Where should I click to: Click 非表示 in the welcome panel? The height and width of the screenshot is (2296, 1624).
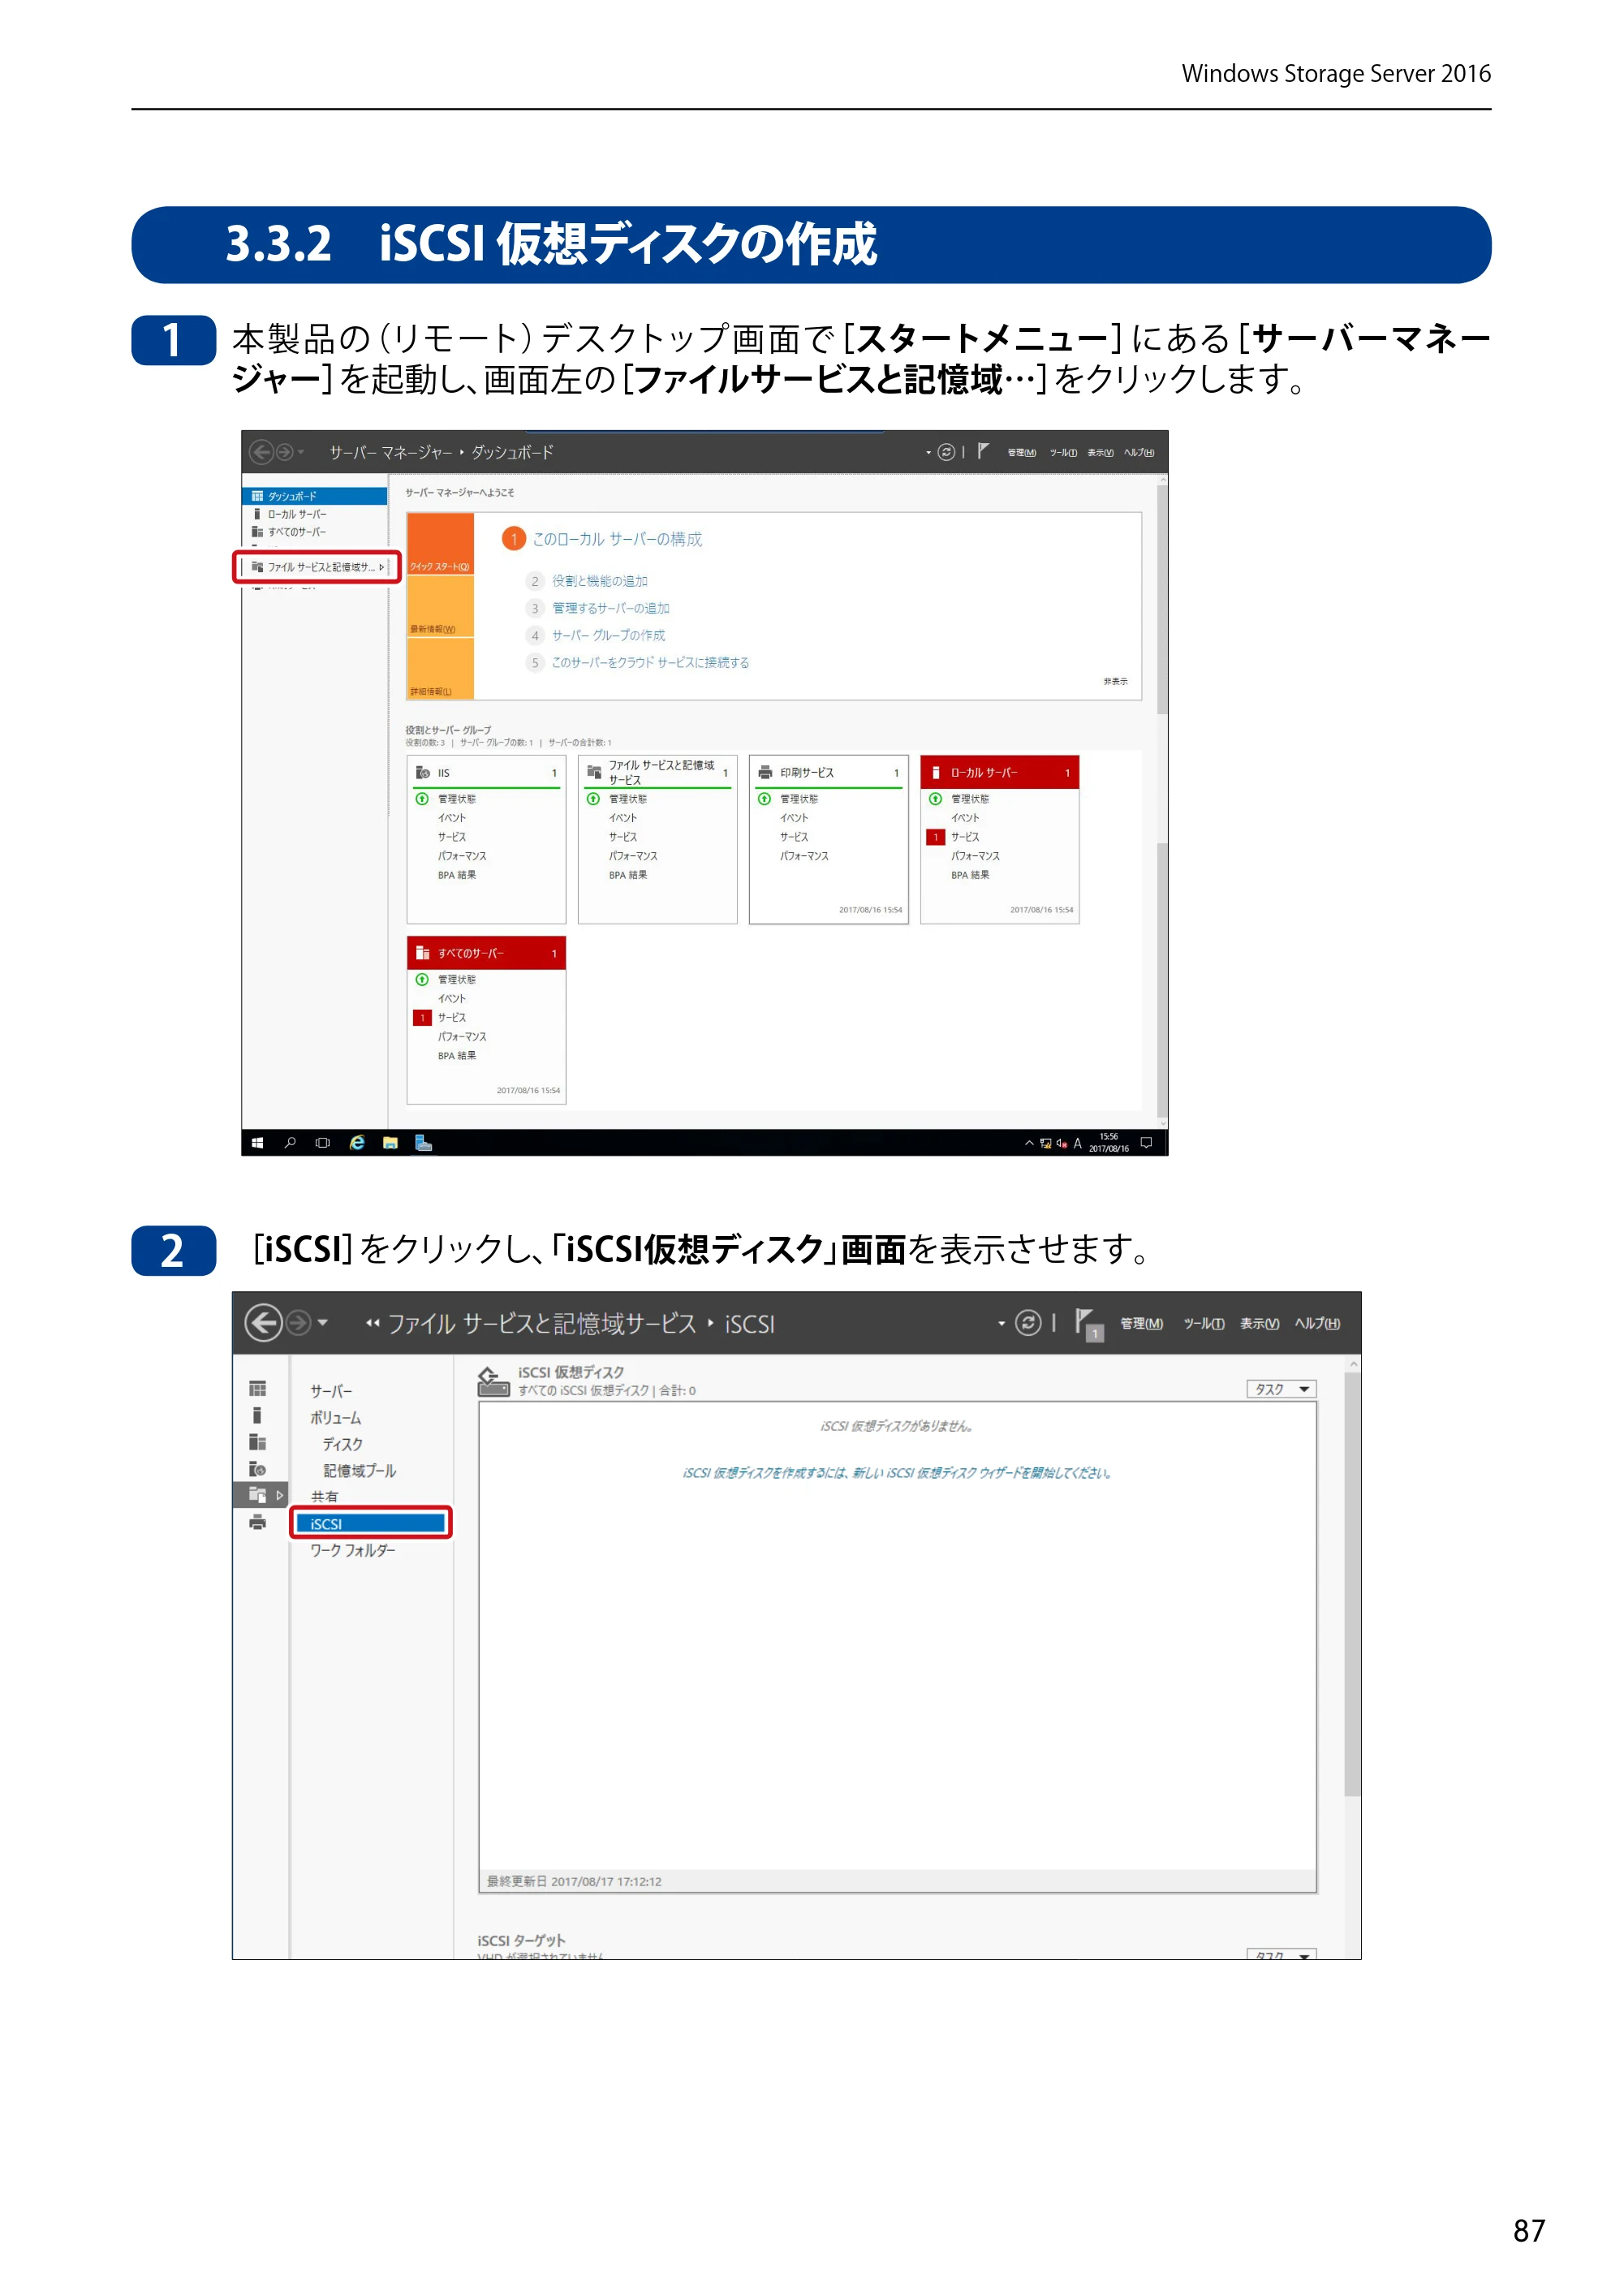[x=1115, y=681]
